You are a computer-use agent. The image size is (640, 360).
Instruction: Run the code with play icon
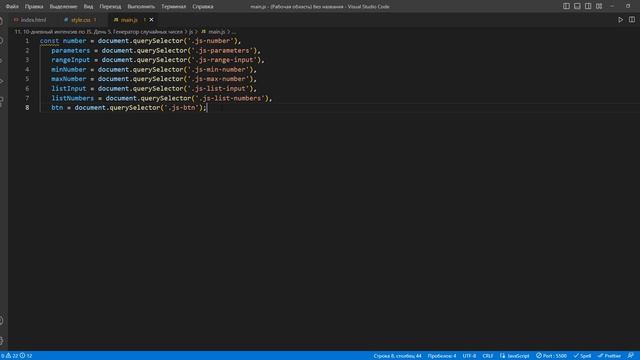tap(620, 20)
